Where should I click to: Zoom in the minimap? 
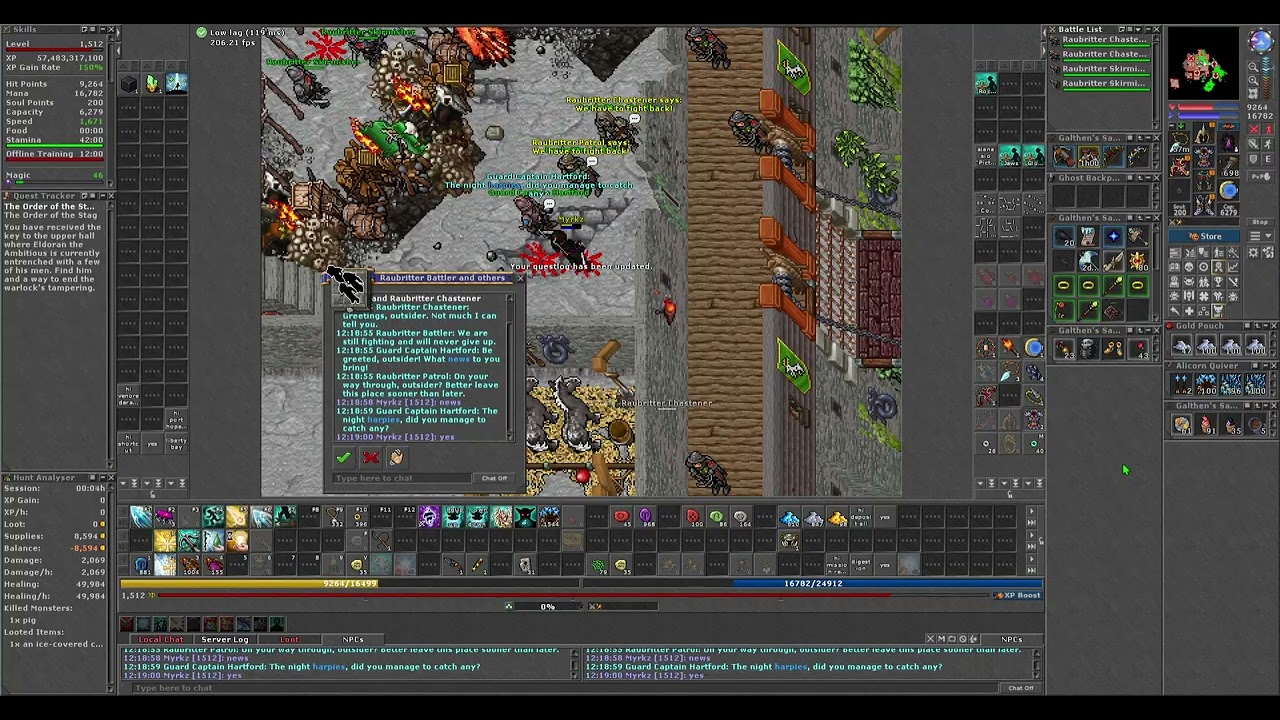(1253, 81)
